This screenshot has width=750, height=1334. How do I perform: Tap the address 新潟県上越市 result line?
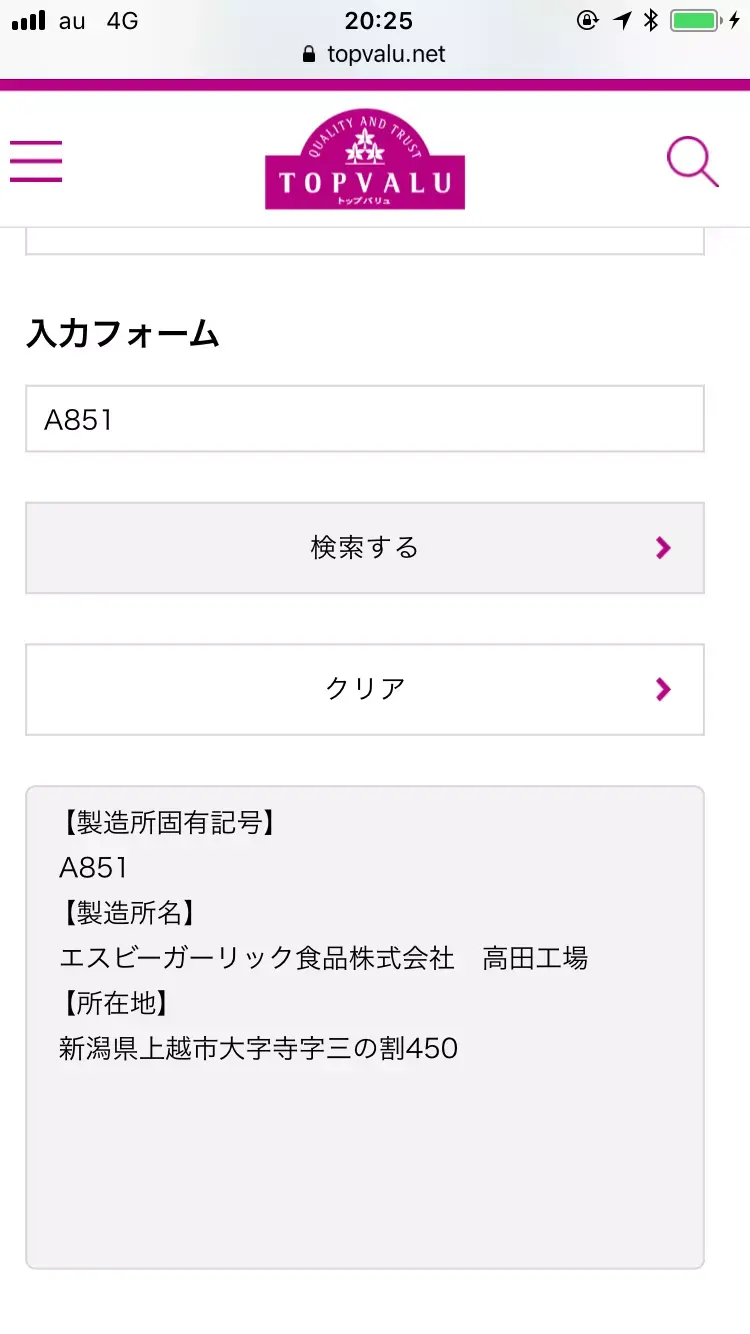coord(259,1048)
